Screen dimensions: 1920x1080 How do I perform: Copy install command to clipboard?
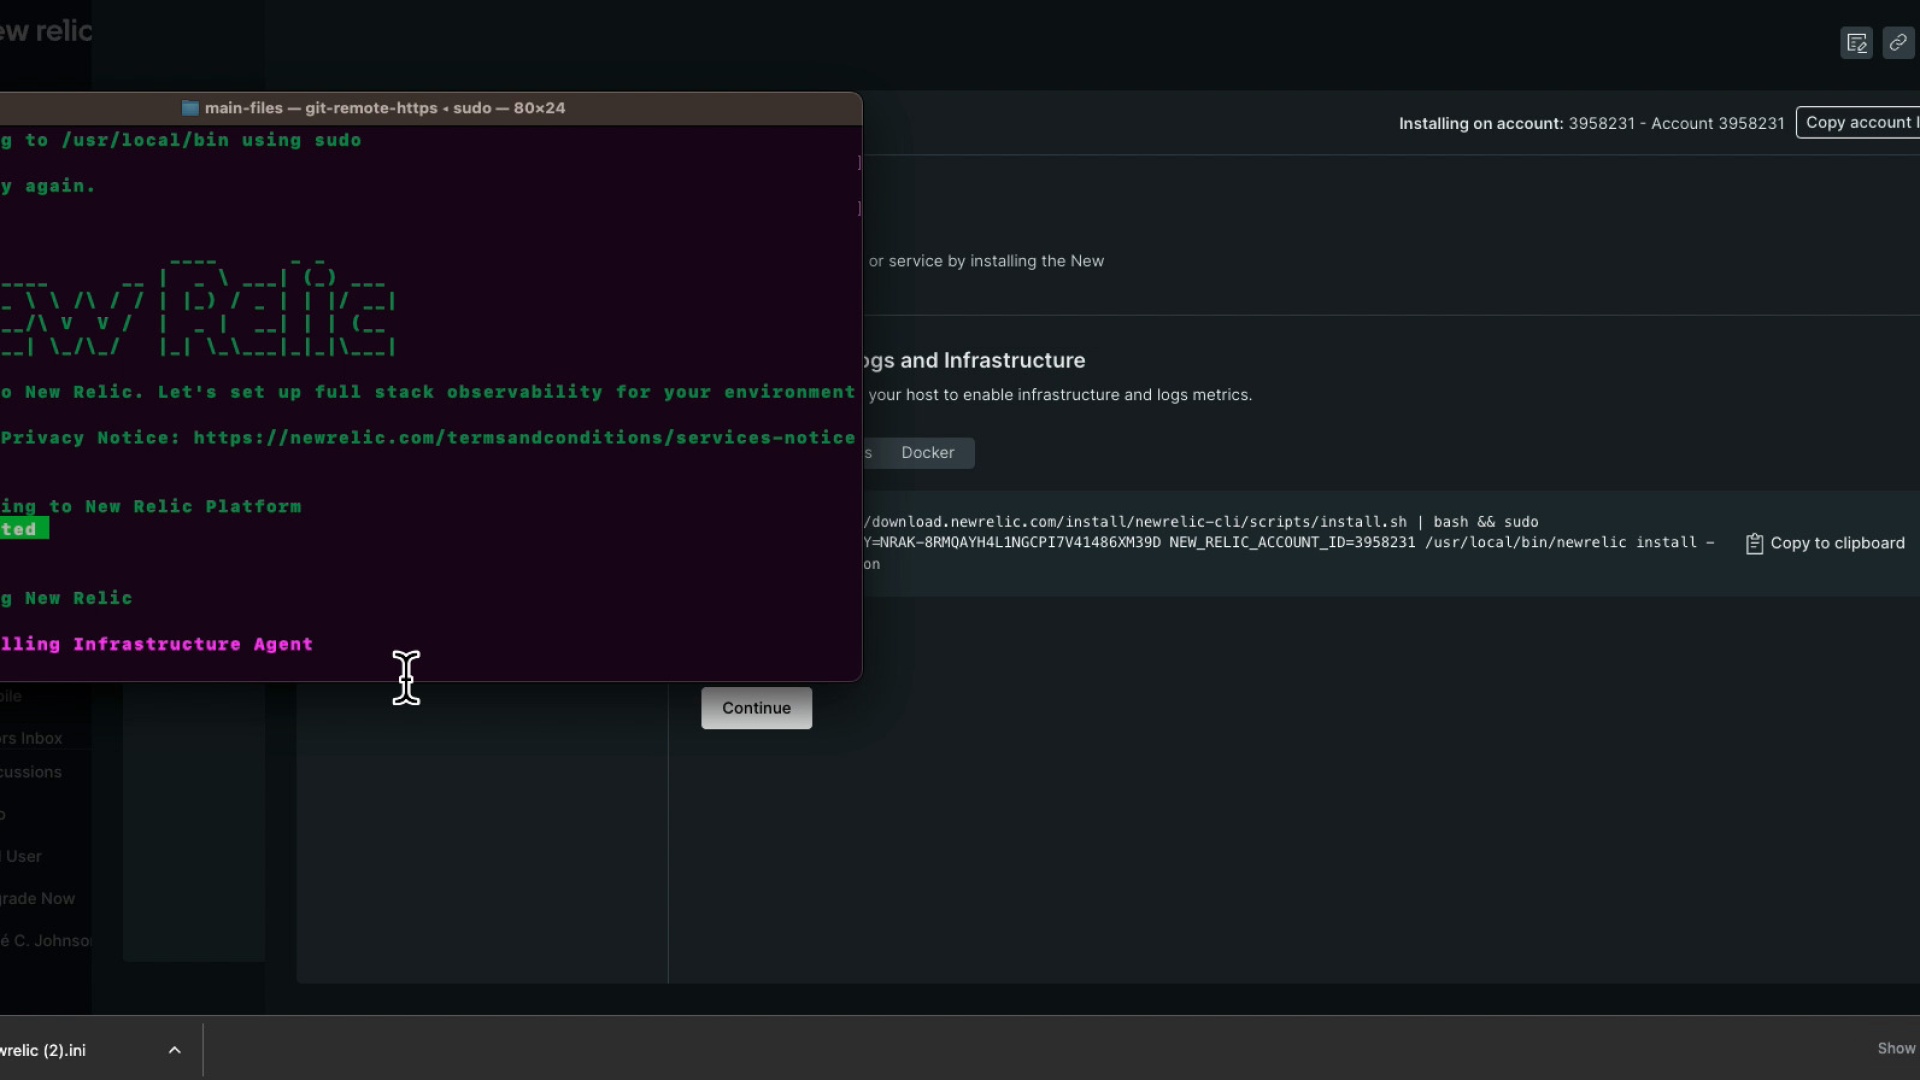pyautogui.click(x=1825, y=543)
